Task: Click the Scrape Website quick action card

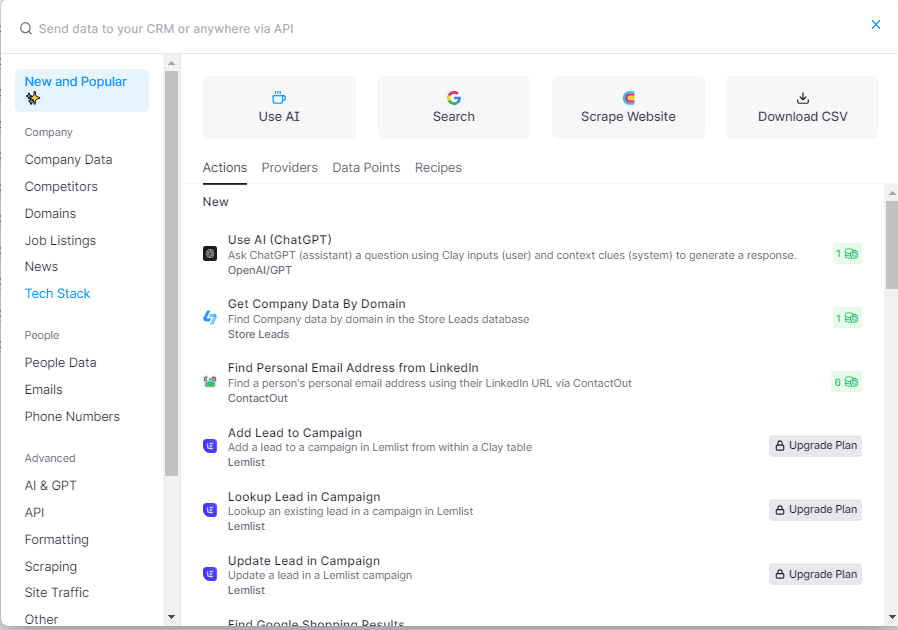Action: click(628, 108)
